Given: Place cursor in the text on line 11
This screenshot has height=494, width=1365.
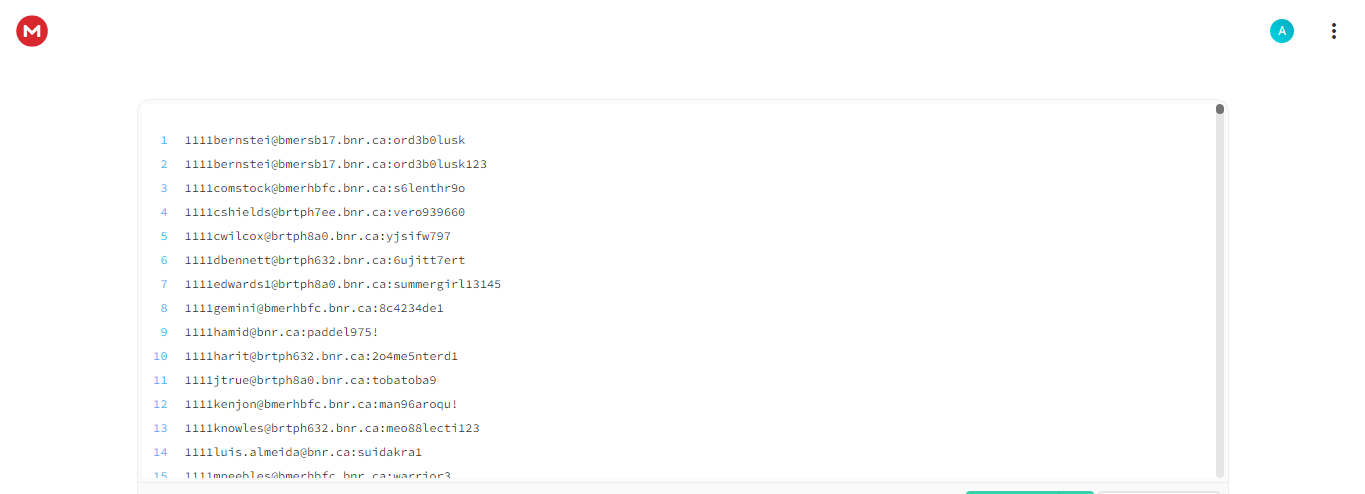Looking at the screenshot, I should pyautogui.click(x=311, y=380).
